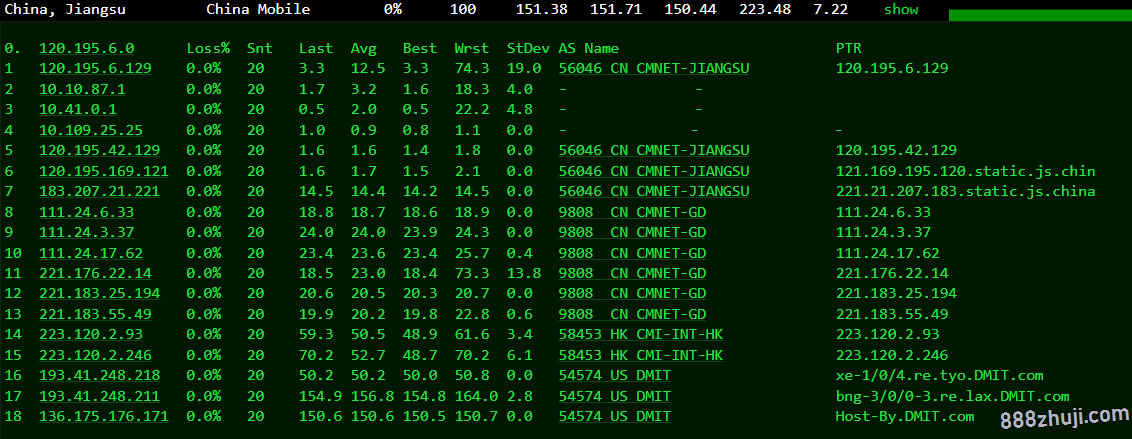This screenshot has height=439, width=1132.
Task: Click the "Best" column header
Action: coord(420,48)
